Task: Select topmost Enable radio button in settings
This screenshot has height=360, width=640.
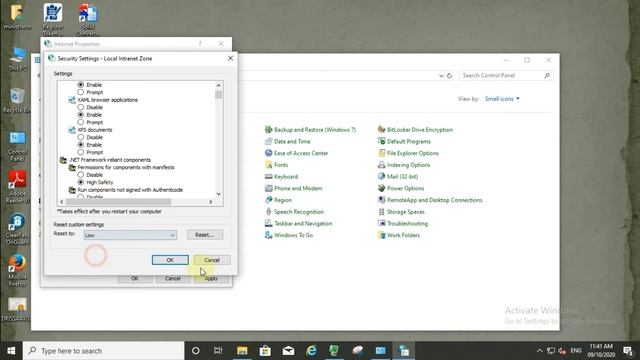Action: [x=80, y=84]
